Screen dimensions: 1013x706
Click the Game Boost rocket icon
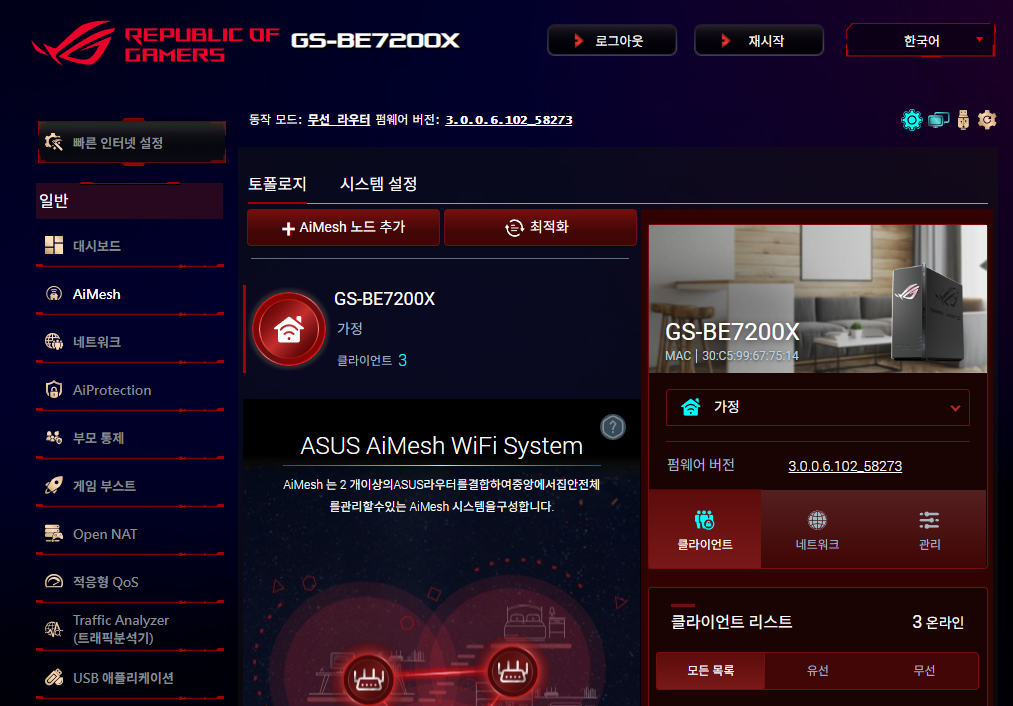pos(54,485)
